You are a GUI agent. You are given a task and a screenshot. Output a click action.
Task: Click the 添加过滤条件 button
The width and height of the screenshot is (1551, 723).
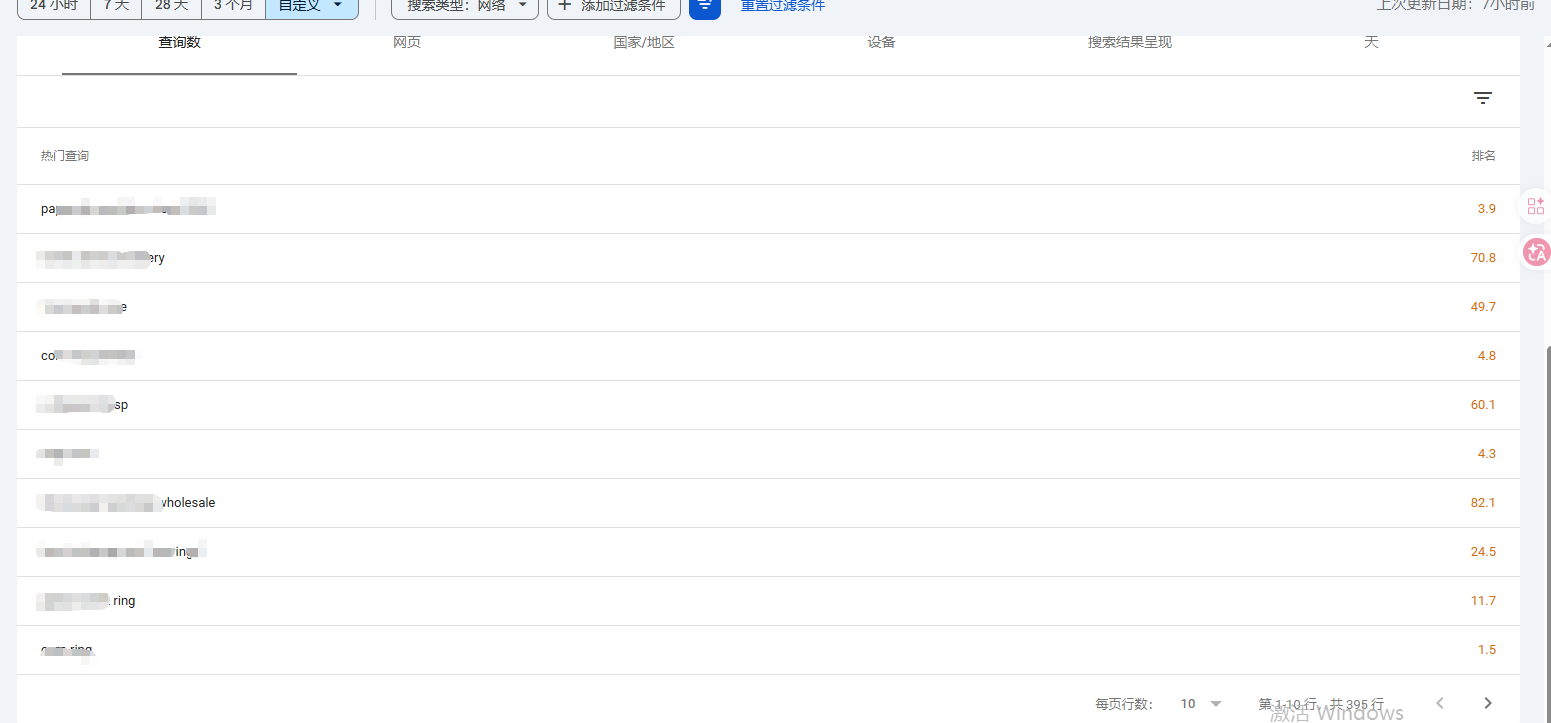(613, 6)
